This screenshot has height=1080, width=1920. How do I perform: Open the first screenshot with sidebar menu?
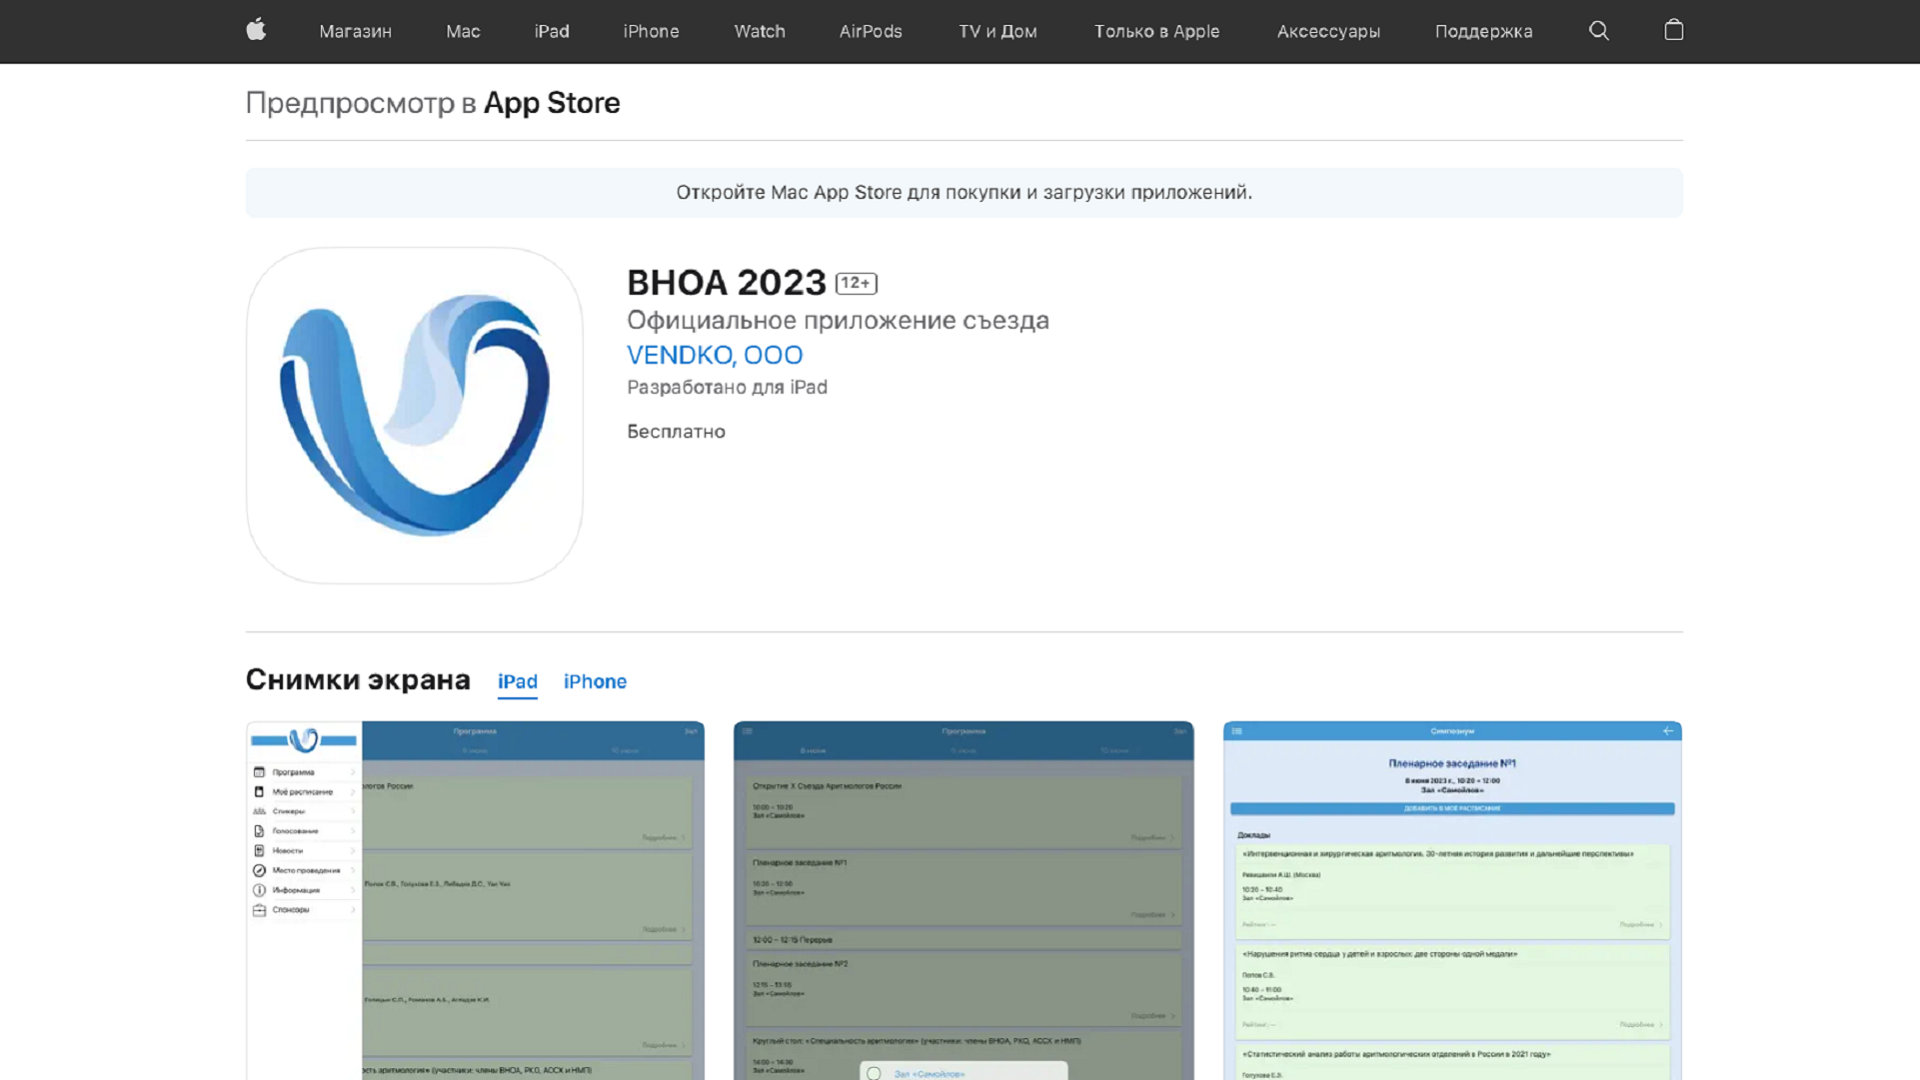475,900
